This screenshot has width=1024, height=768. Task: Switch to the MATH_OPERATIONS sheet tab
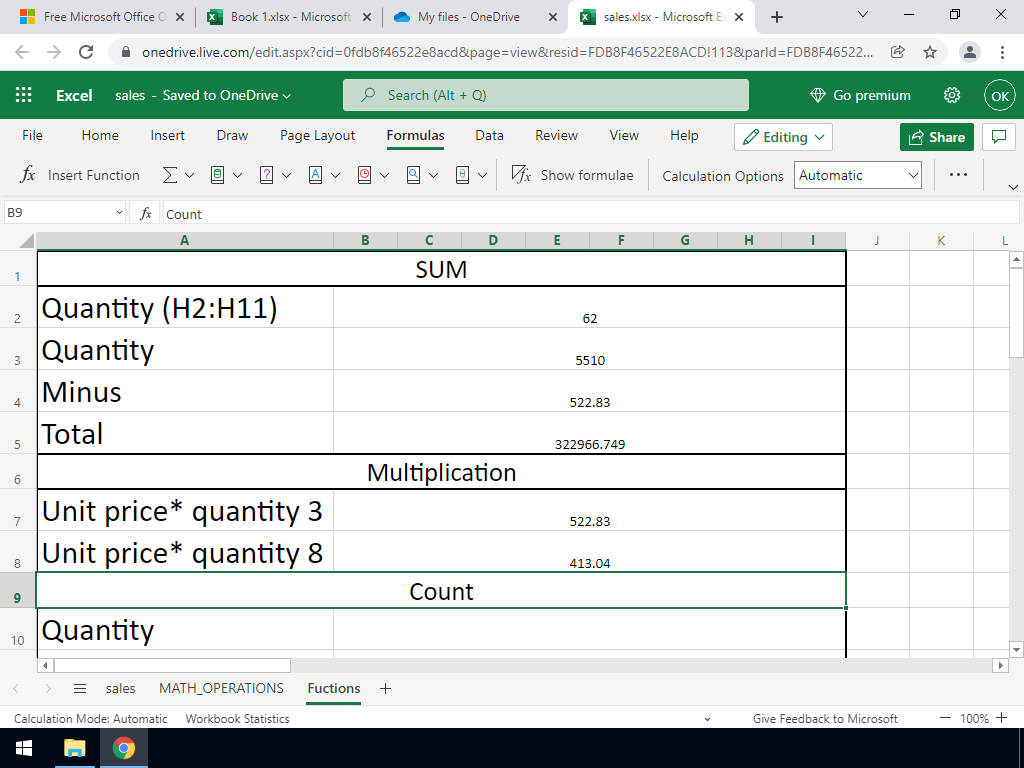pyautogui.click(x=221, y=688)
